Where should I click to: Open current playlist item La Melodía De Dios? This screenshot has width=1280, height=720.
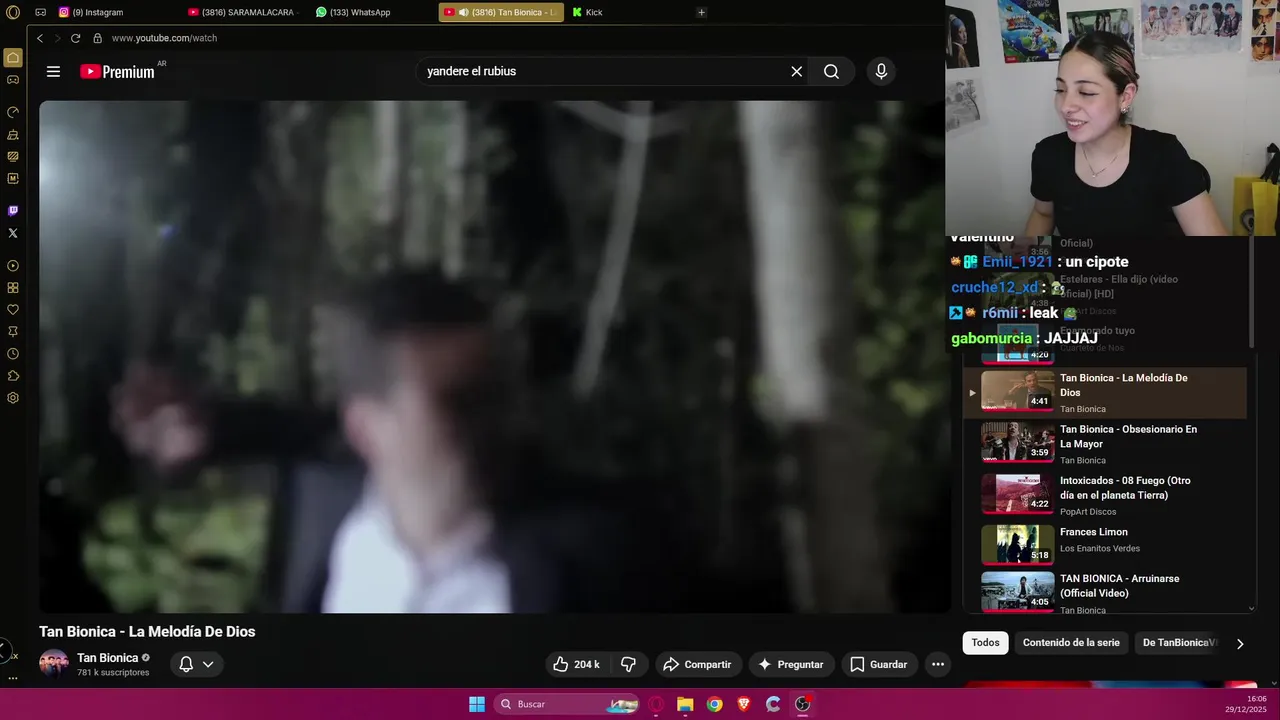point(1105,392)
